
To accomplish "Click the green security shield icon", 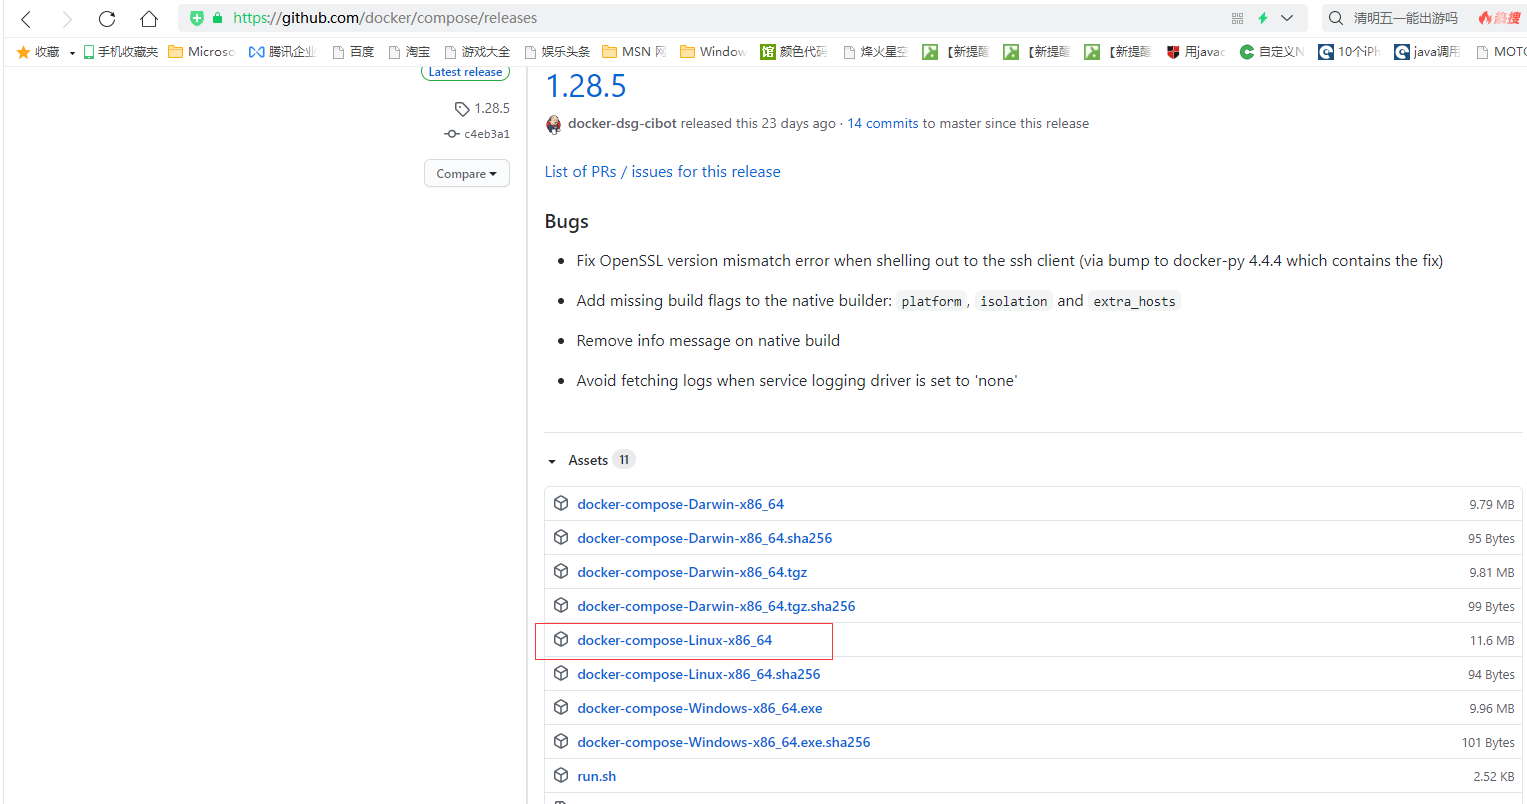I will pyautogui.click(x=197, y=18).
